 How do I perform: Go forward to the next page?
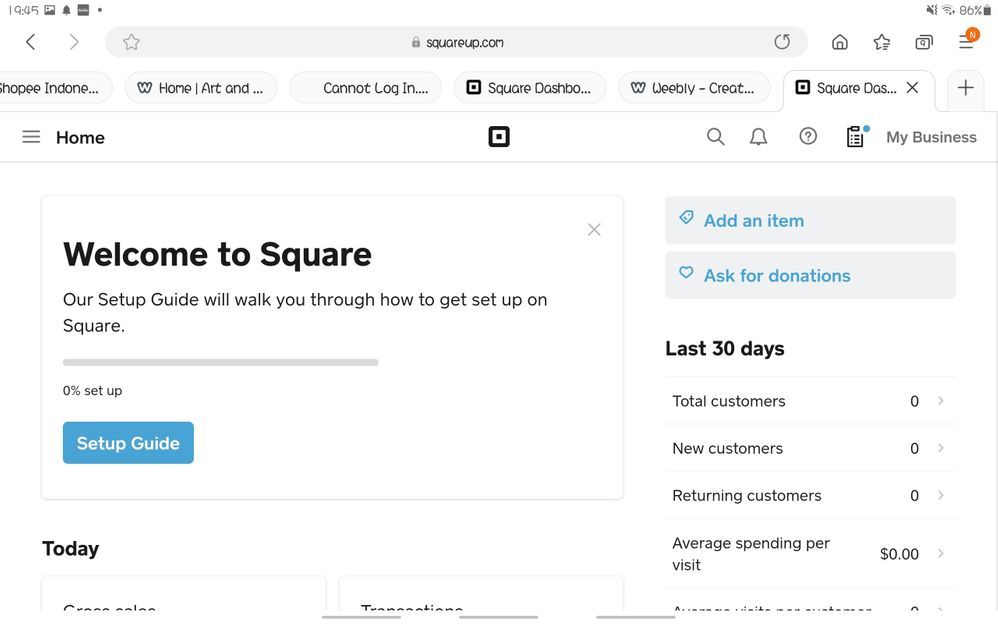click(x=74, y=42)
